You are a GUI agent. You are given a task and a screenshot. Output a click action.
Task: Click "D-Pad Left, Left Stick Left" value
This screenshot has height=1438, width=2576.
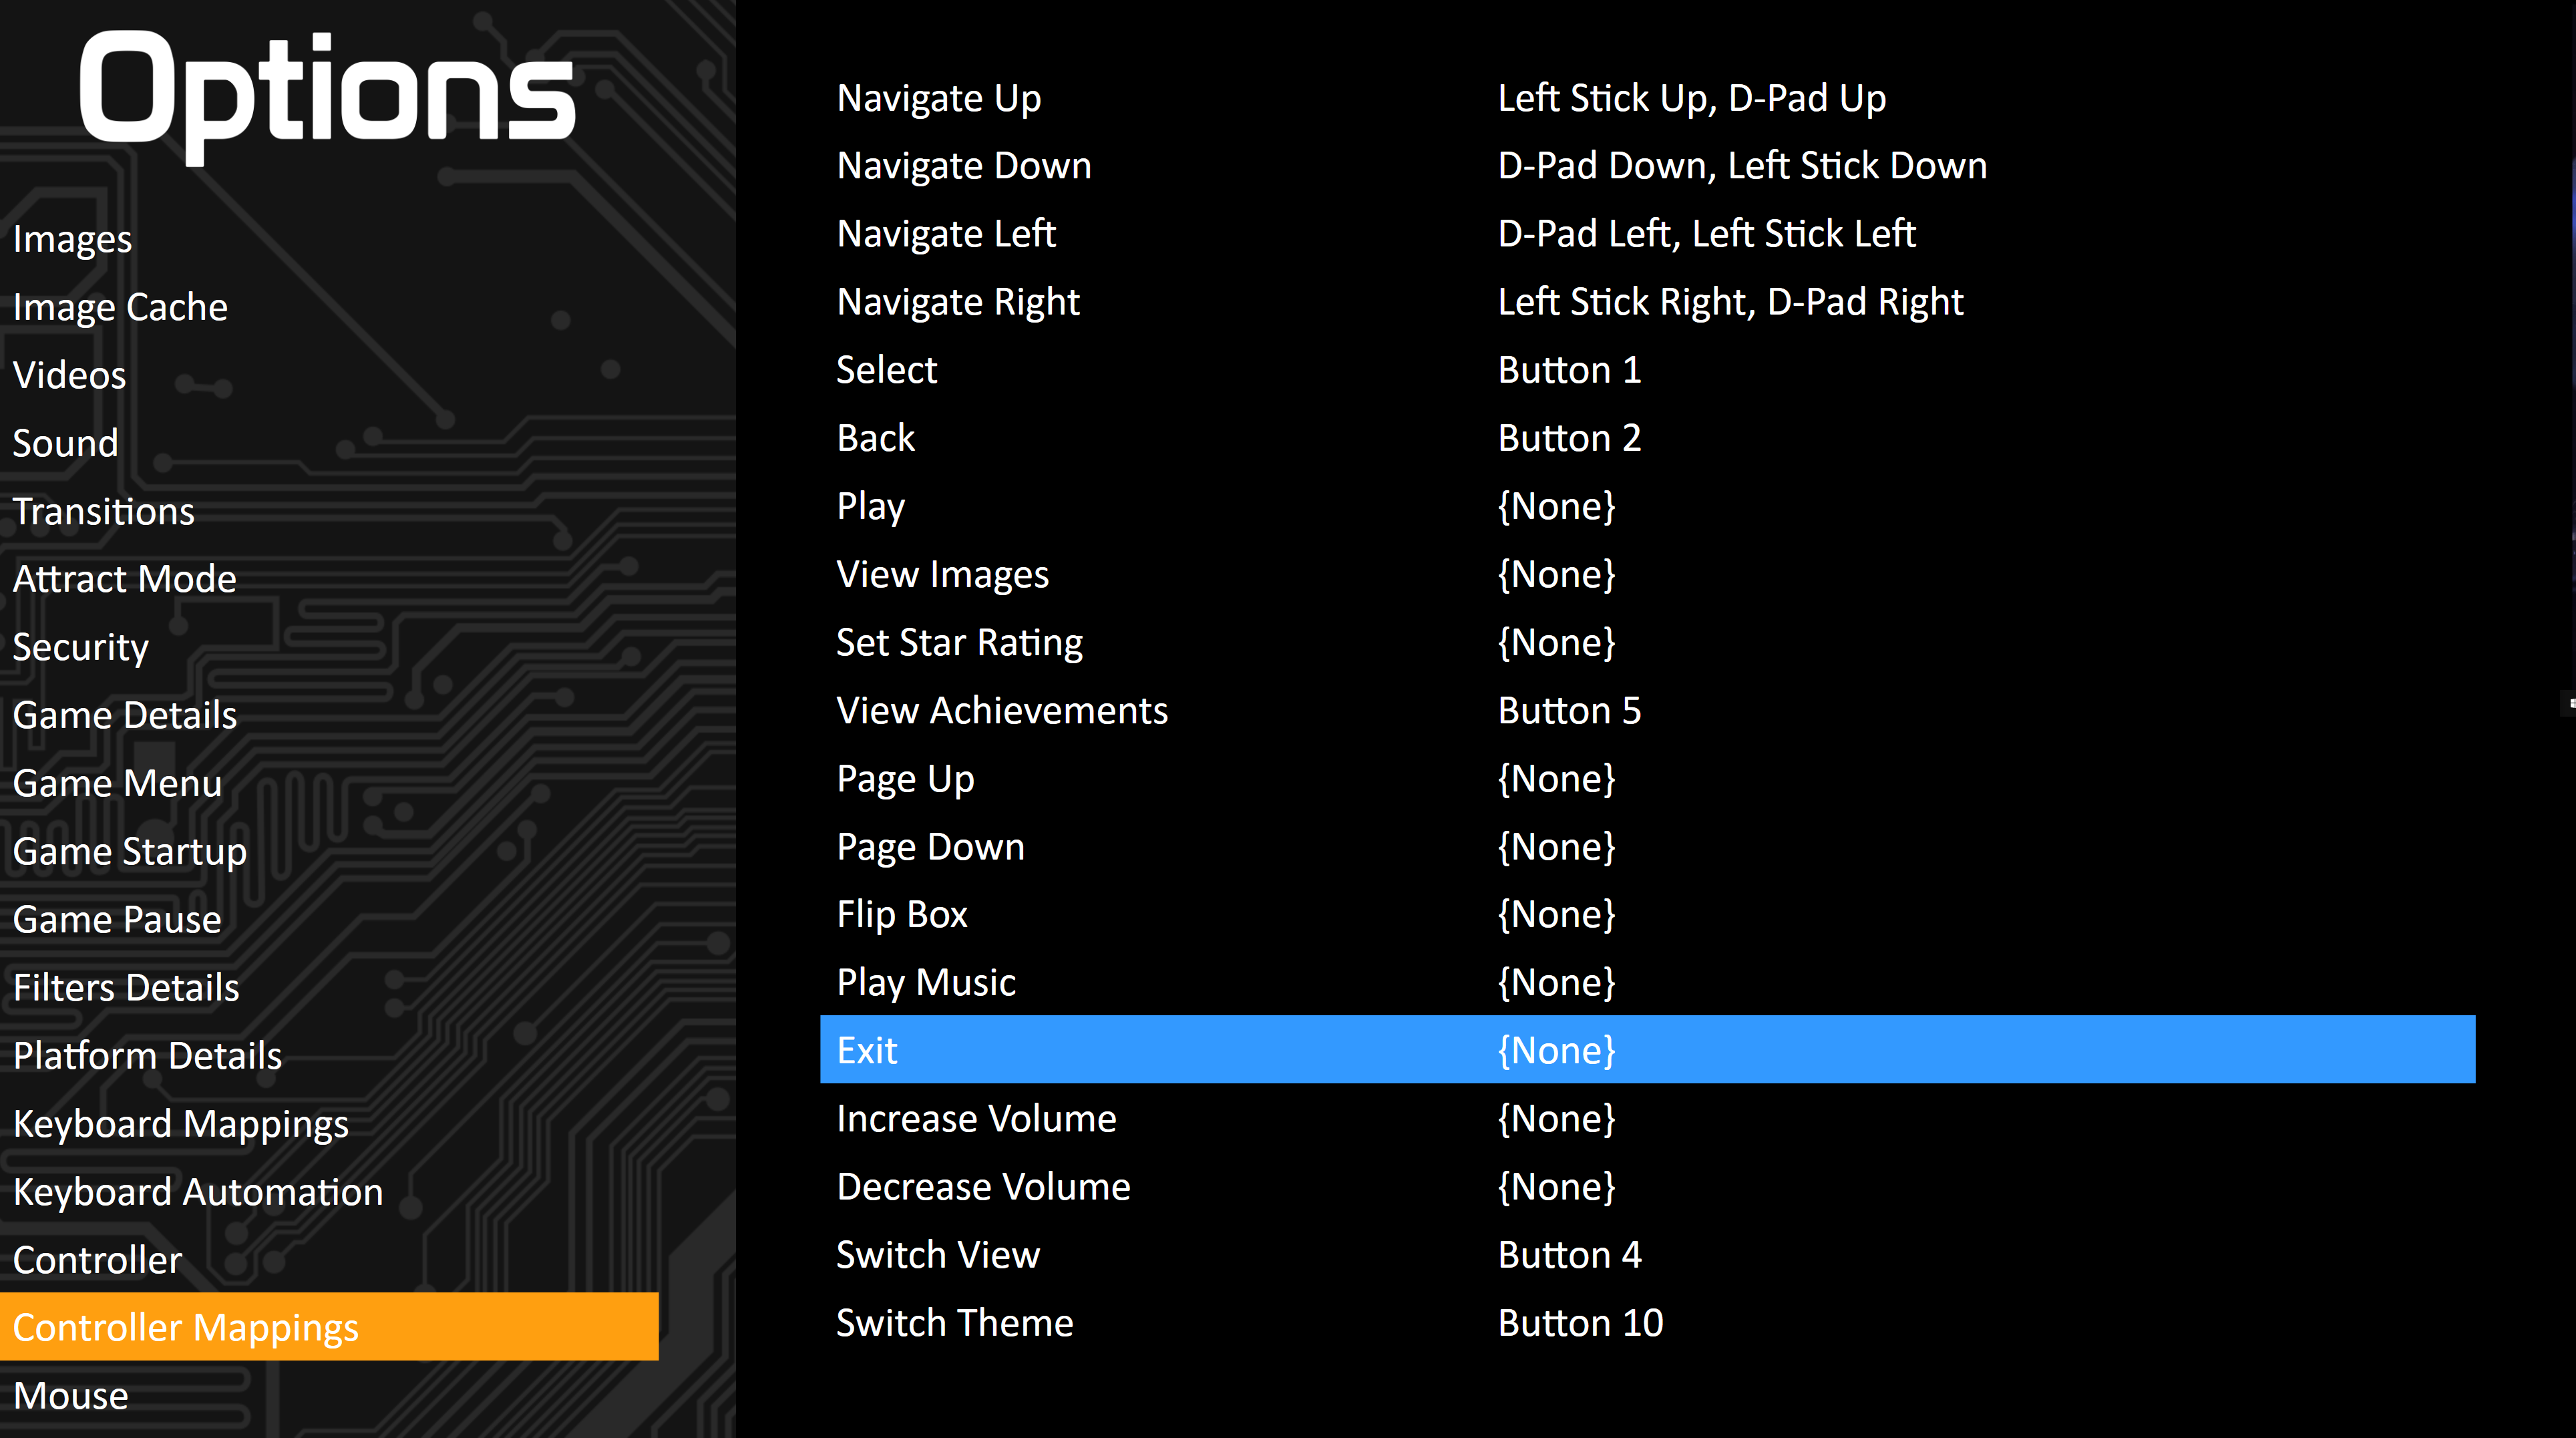coord(1706,234)
